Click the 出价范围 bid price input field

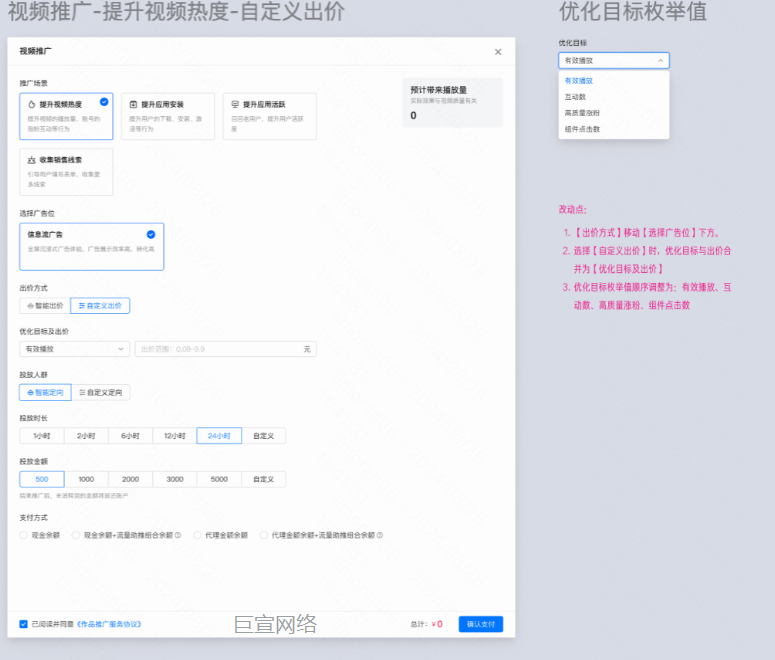(218, 349)
